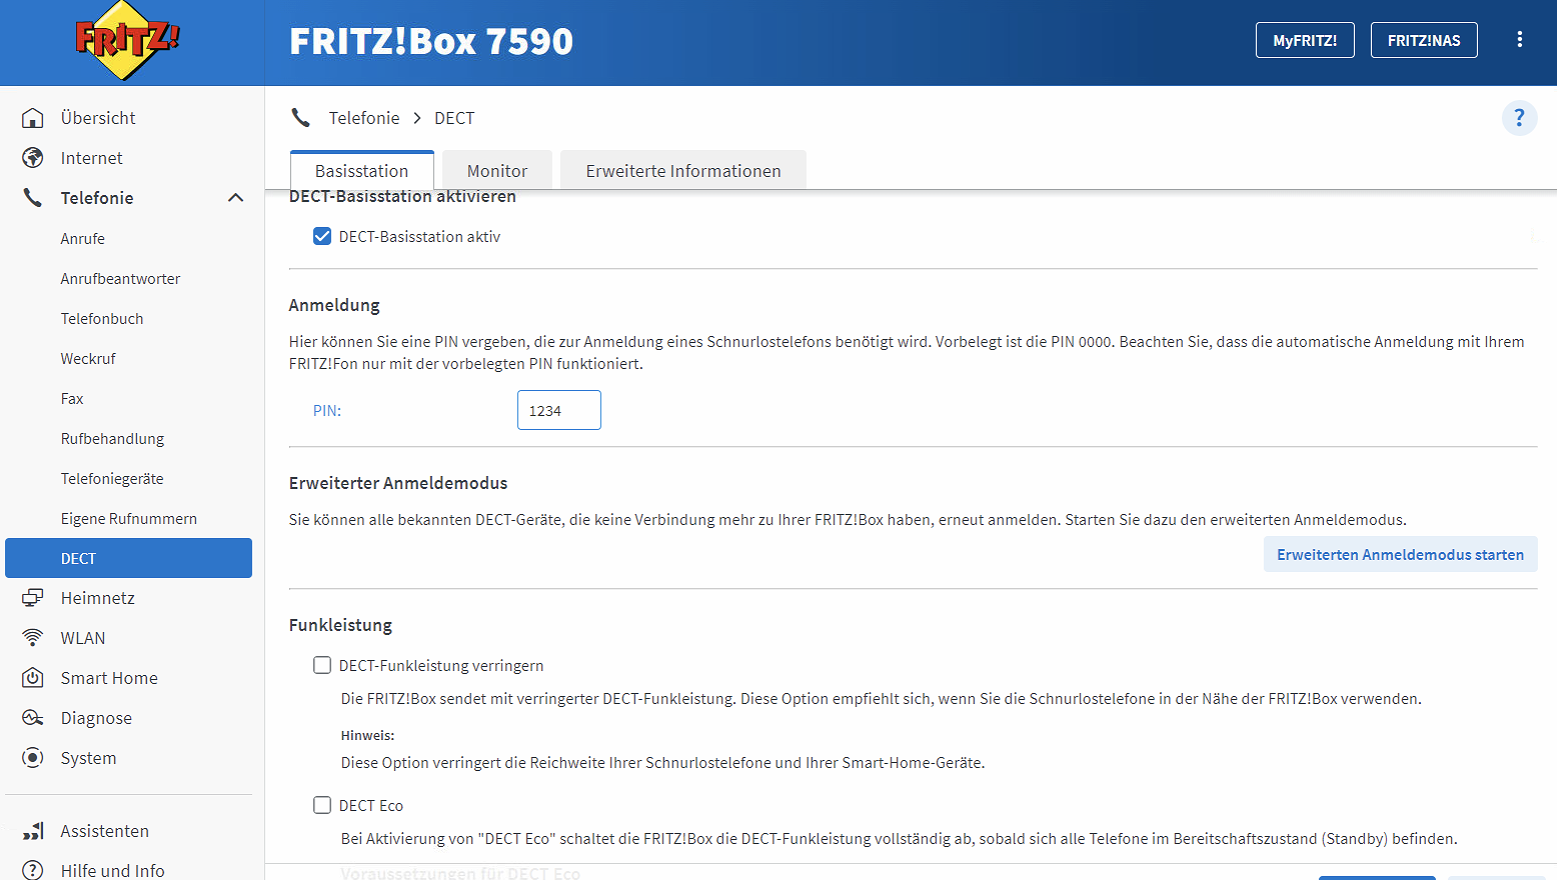Click the System settings icon

(x=33, y=758)
